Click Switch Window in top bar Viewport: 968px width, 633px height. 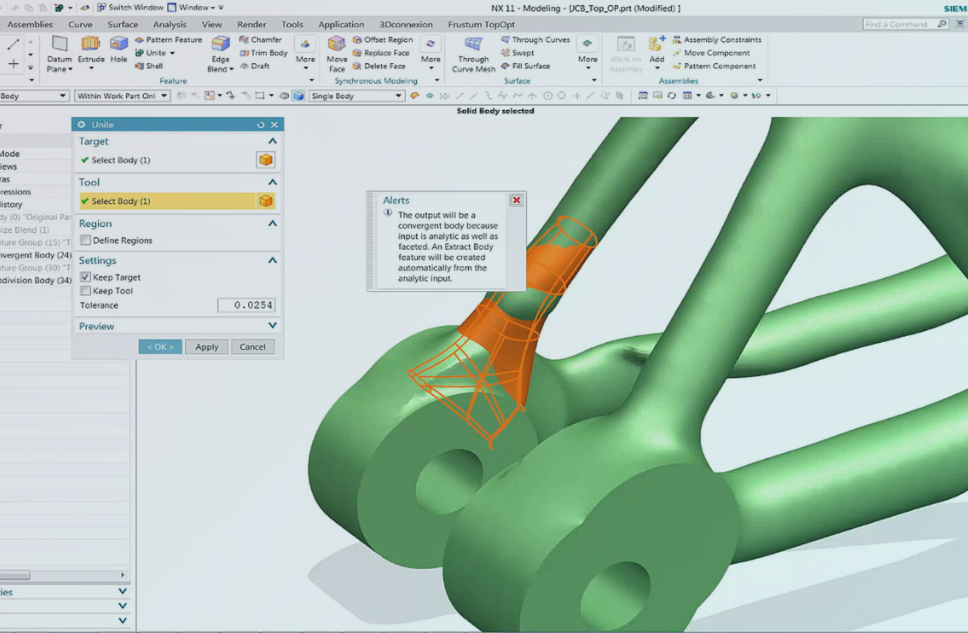(130, 7)
